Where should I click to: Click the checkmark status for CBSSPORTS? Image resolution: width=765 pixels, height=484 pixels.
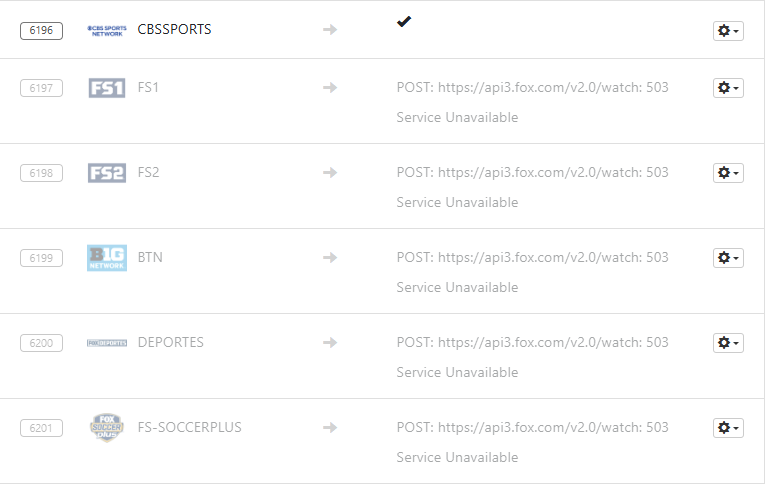(x=404, y=22)
